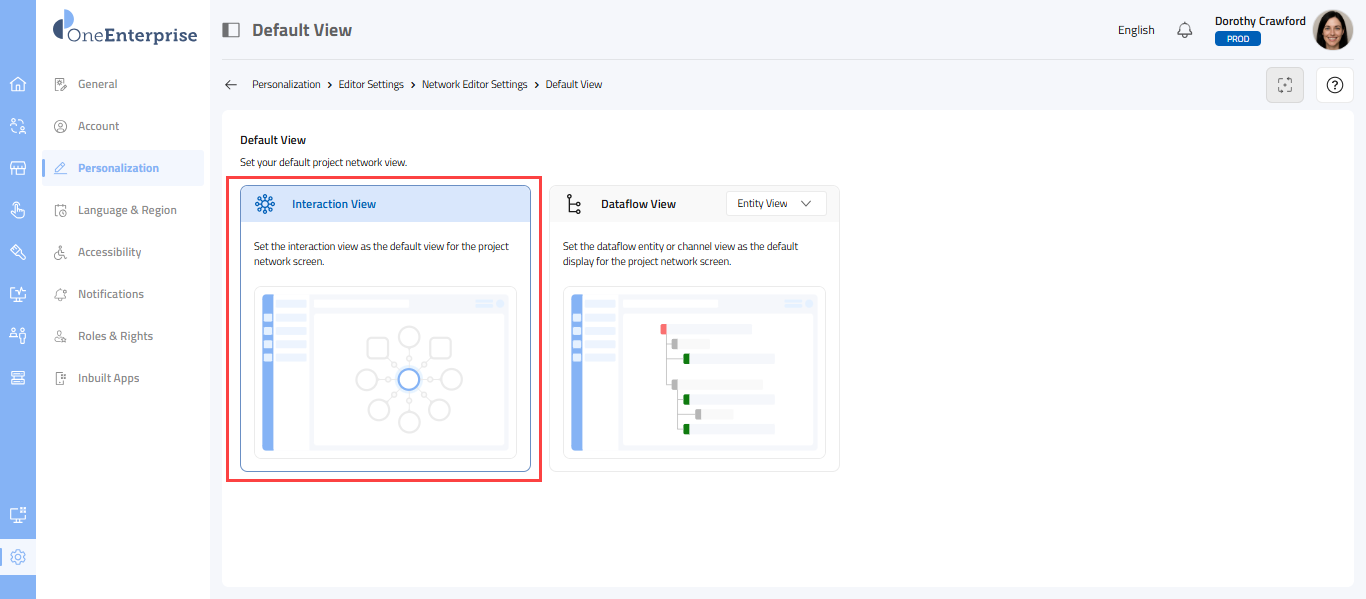1366x599 pixels.
Task: Click the back arrow in breadcrumb
Action: click(x=231, y=85)
